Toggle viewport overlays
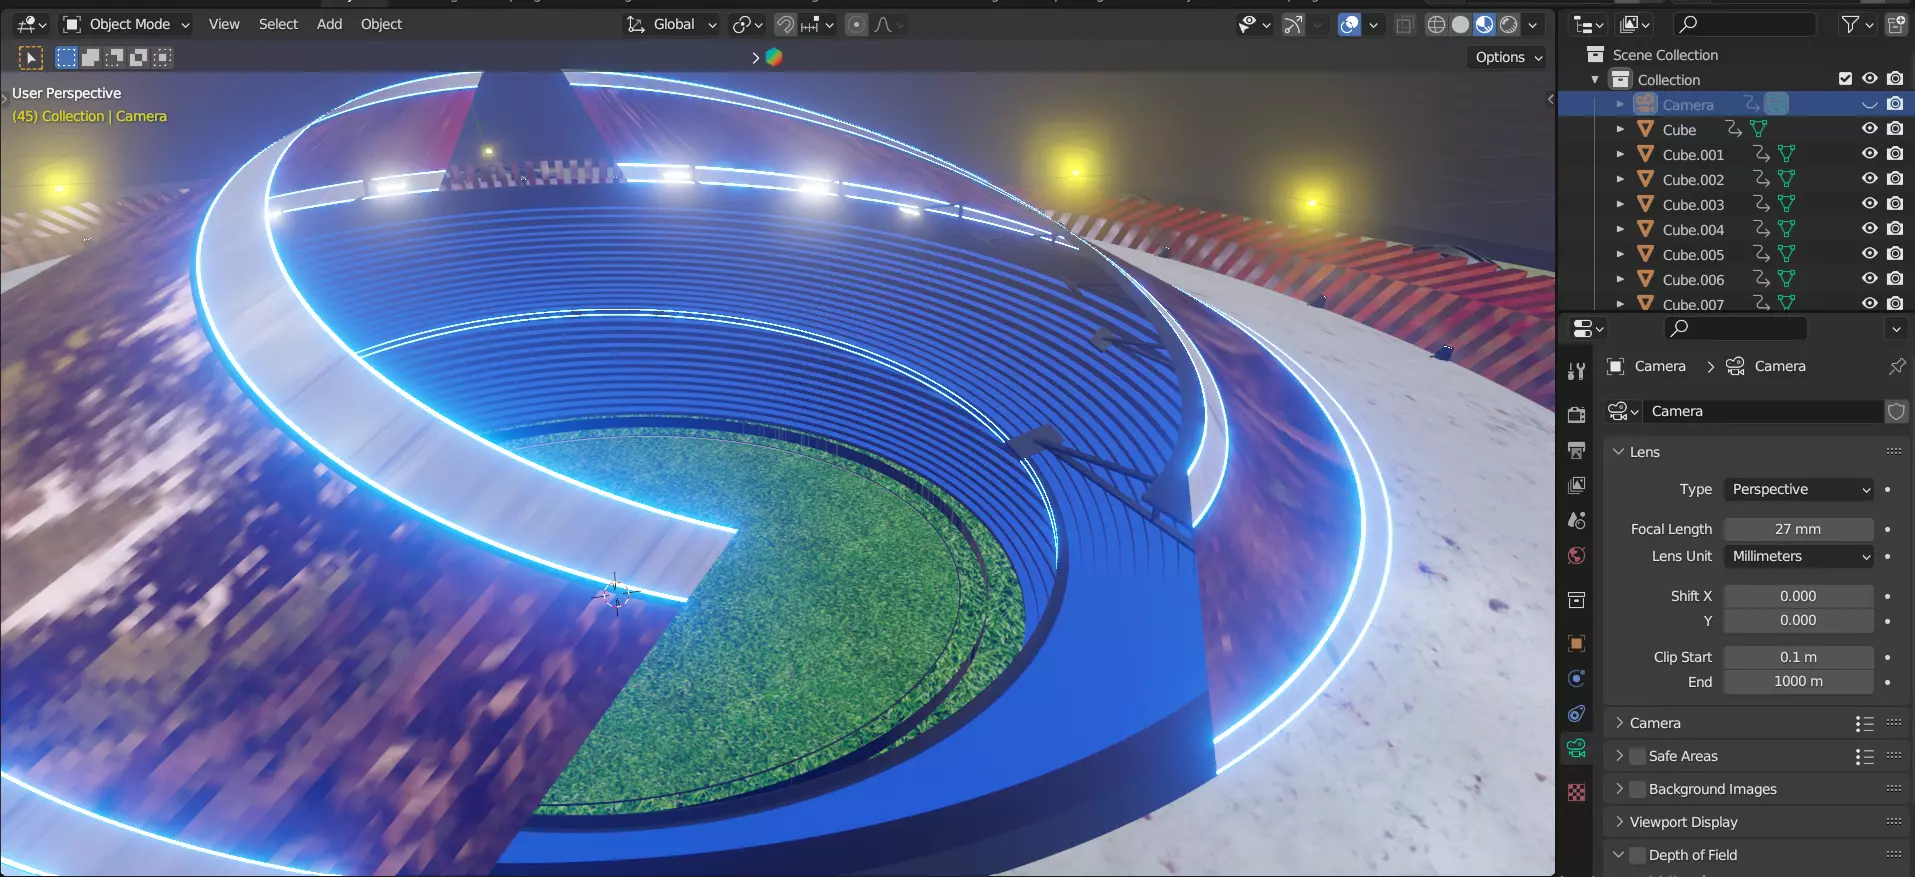Viewport: 1915px width, 877px height. 1349,24
